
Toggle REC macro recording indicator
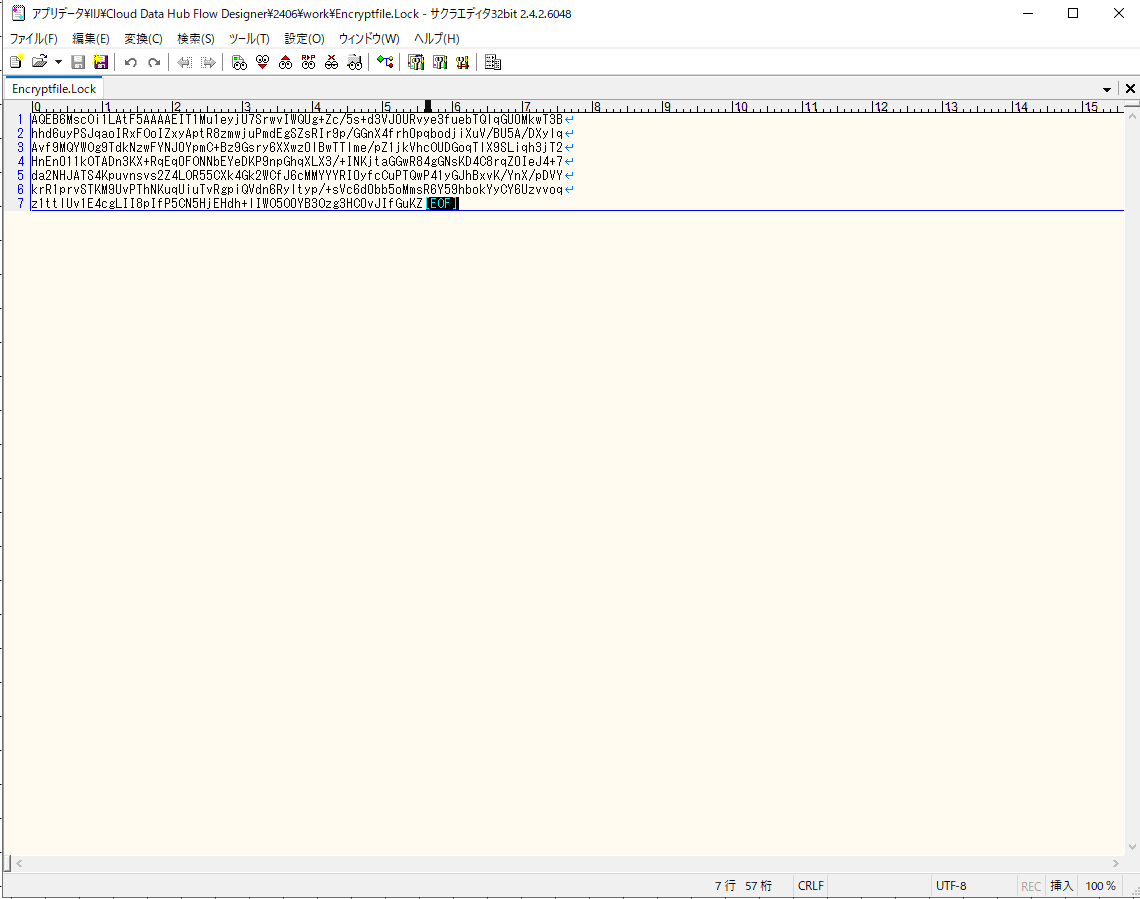[x=1030, y=886]
